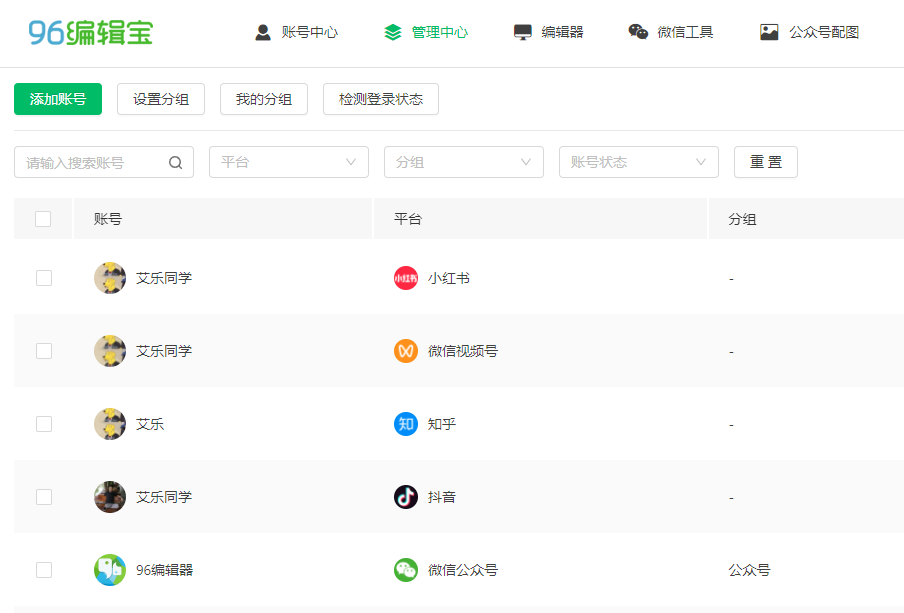This screenshot has height=613, width=904.
Task: Click the 检测登录状态 button
Action: point(380,99)
